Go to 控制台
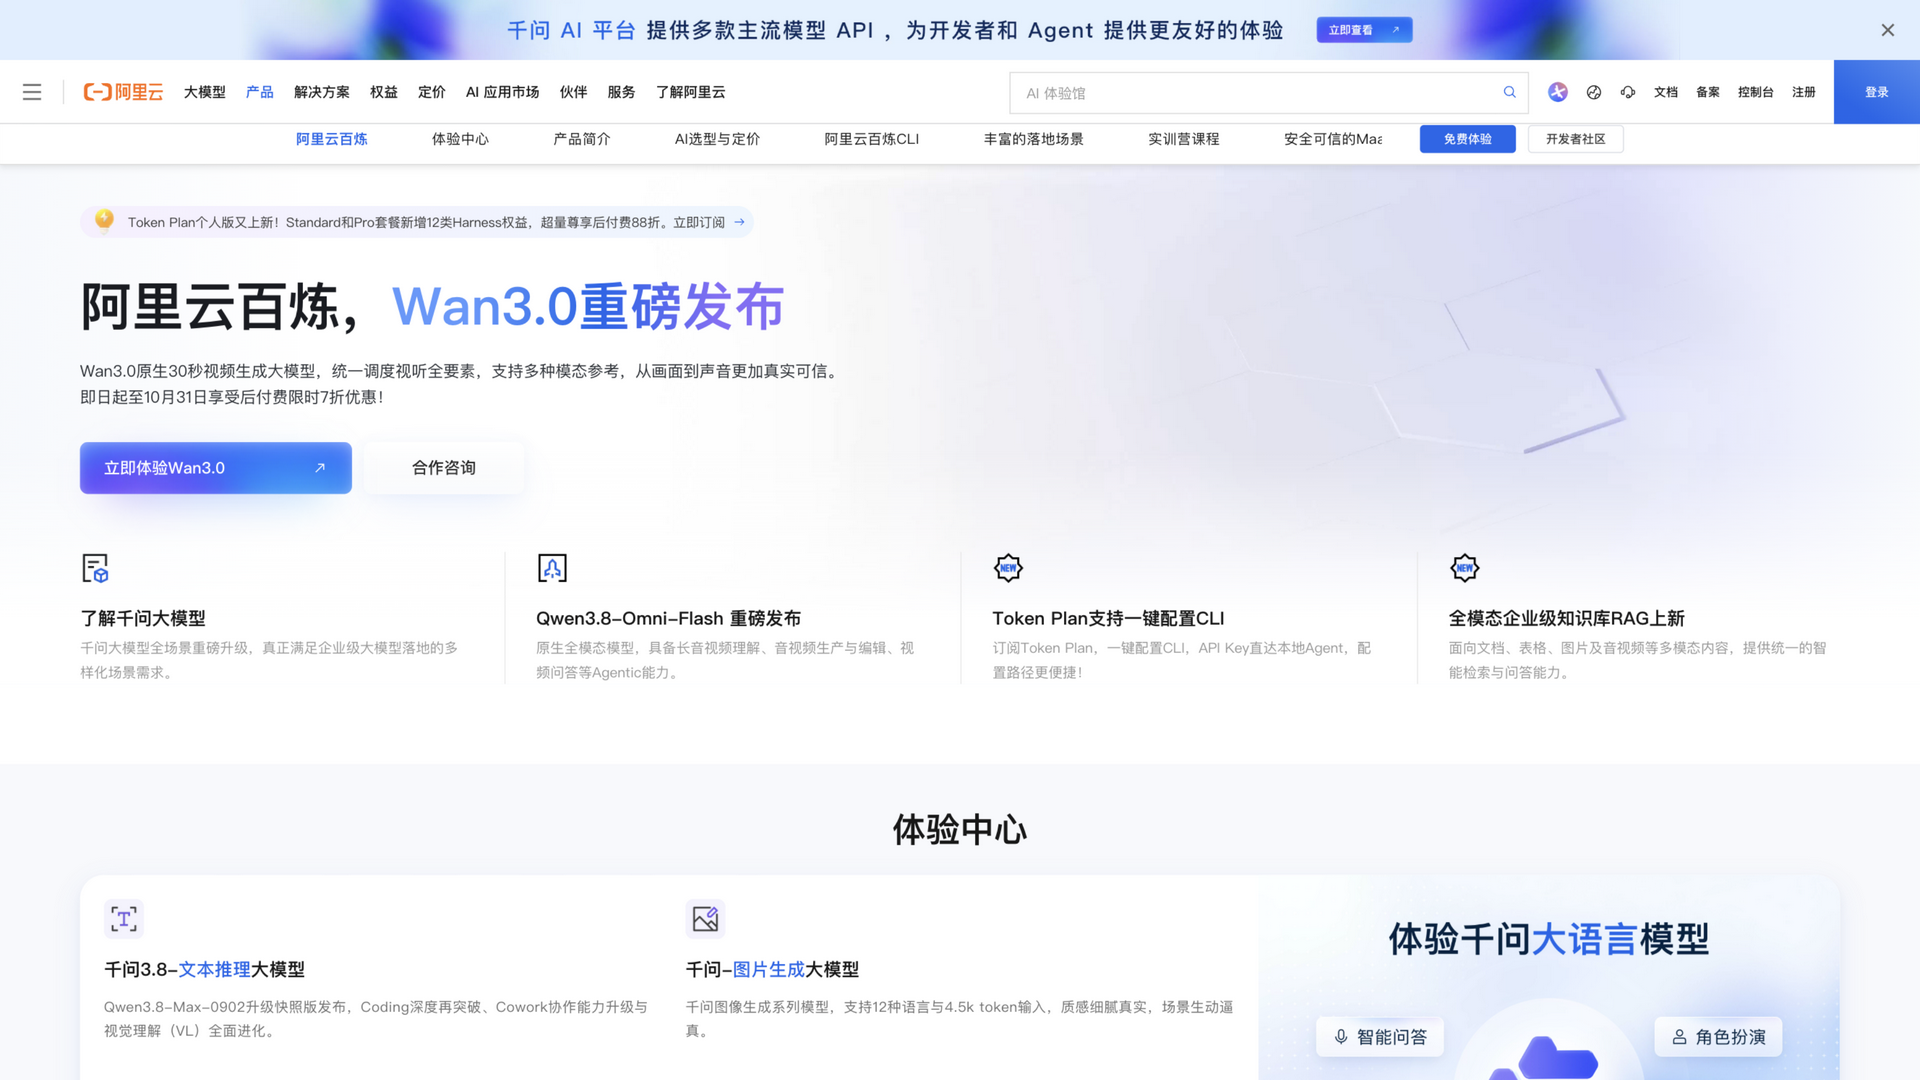The image size is (1920, 1080). click(1756, 92)
